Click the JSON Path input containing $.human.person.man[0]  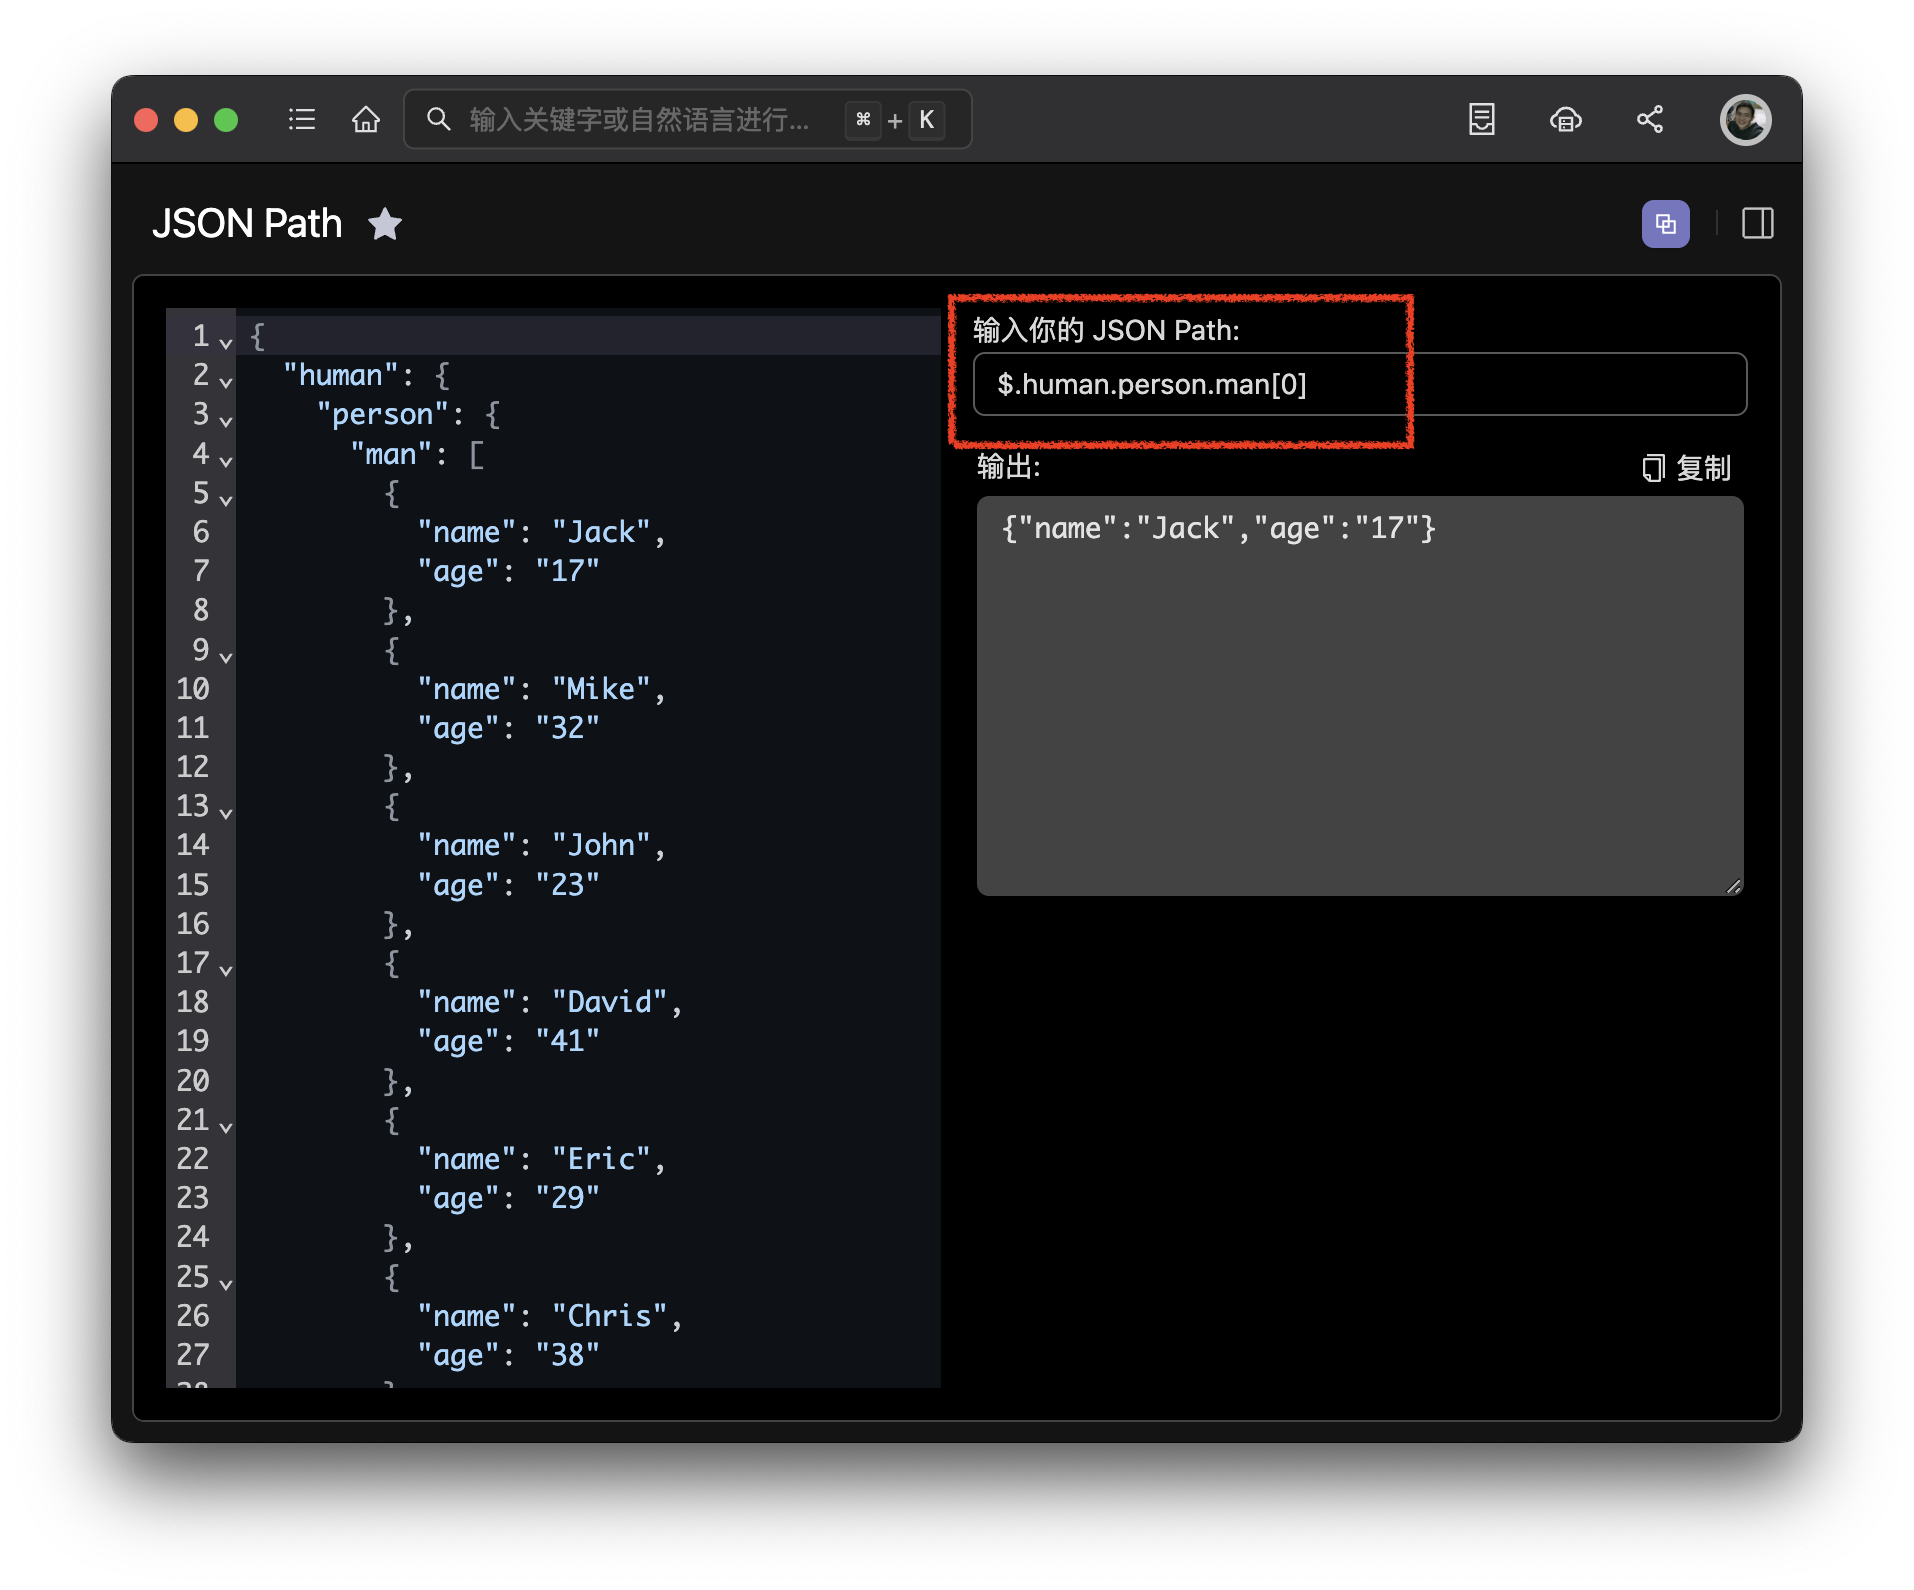click(x=1360, y=384)
